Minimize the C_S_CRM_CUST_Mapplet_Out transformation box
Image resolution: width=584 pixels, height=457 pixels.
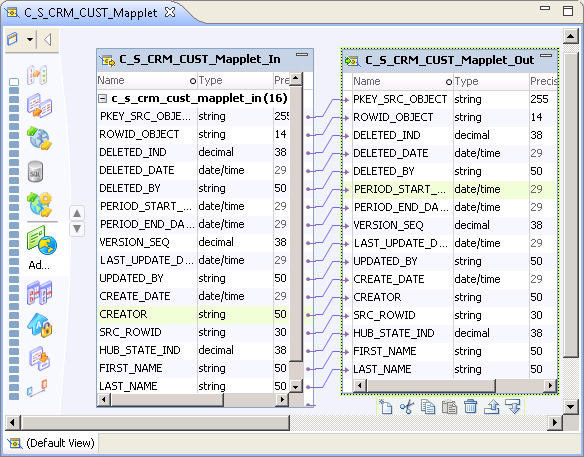pyautogui.click(x=546, y=55)
